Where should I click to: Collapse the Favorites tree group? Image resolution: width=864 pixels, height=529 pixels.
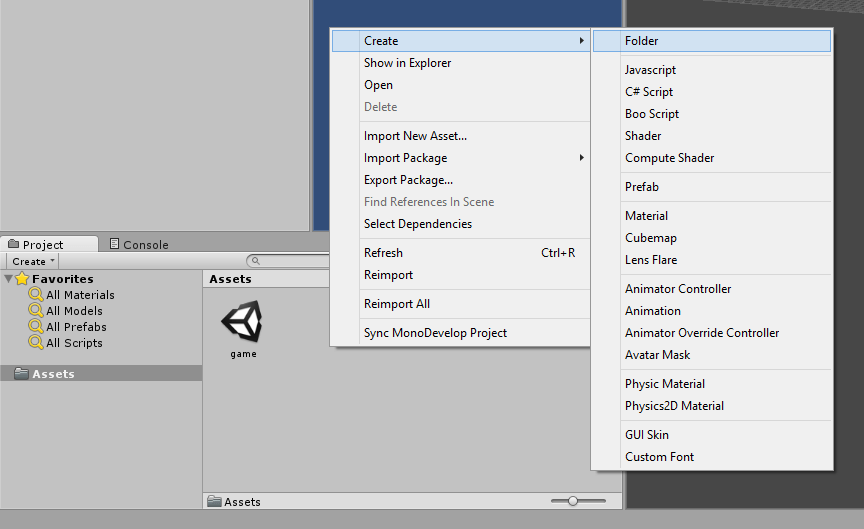[9, 279]
